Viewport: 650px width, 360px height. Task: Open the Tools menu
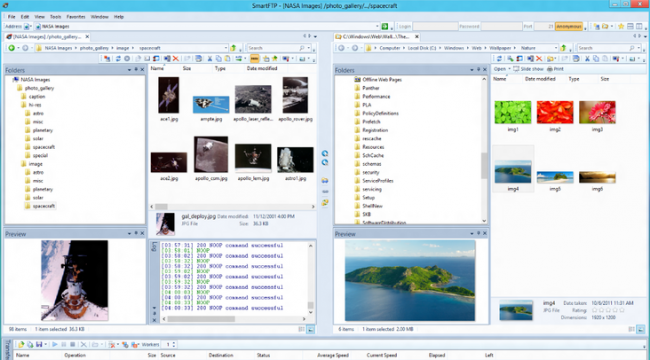56,17
